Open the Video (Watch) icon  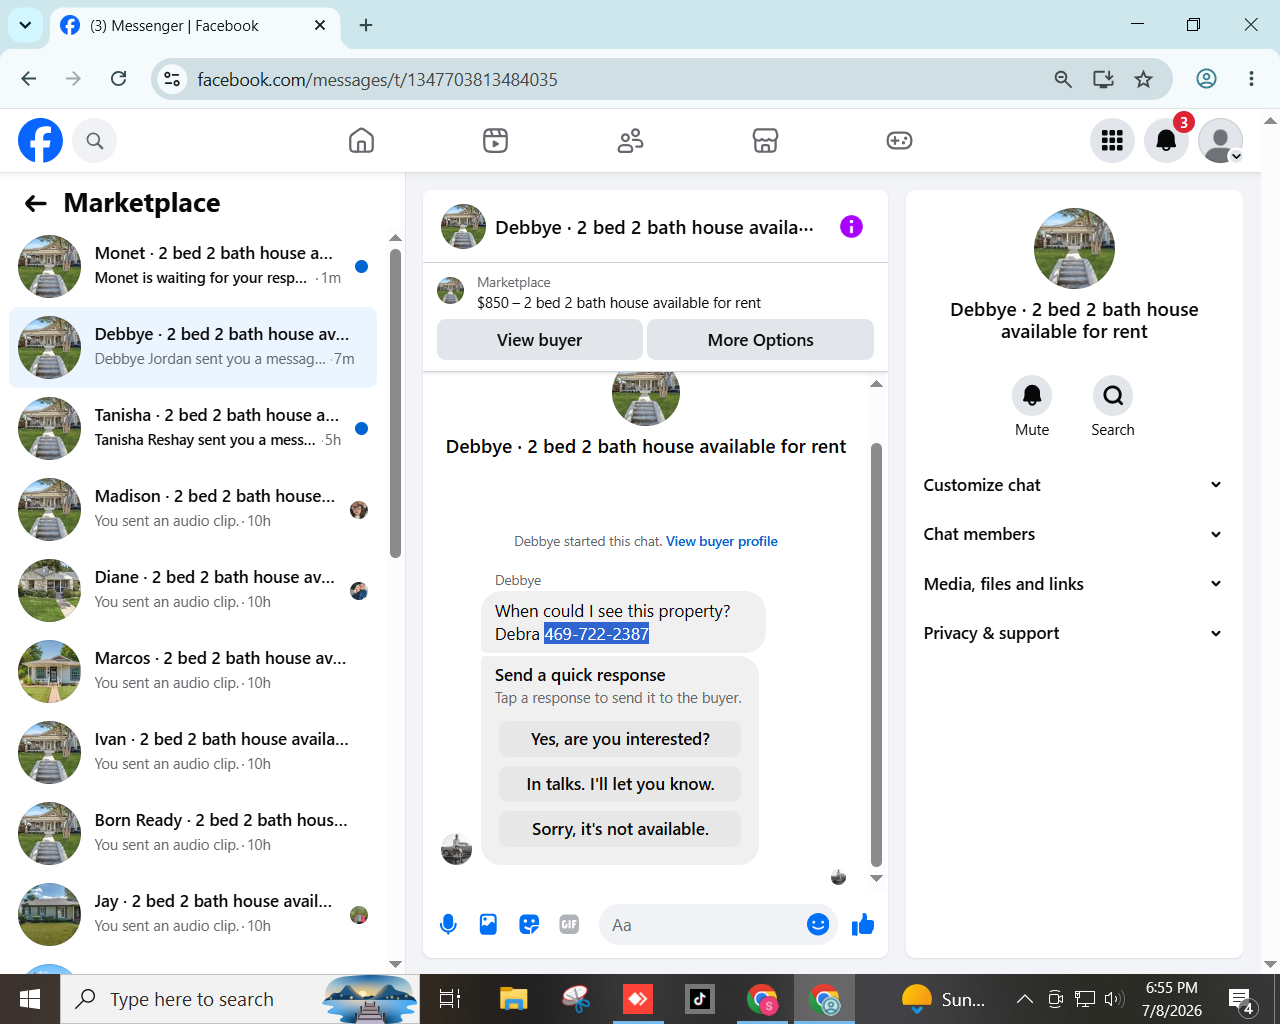pyautogui.click(x=495, y=141)
